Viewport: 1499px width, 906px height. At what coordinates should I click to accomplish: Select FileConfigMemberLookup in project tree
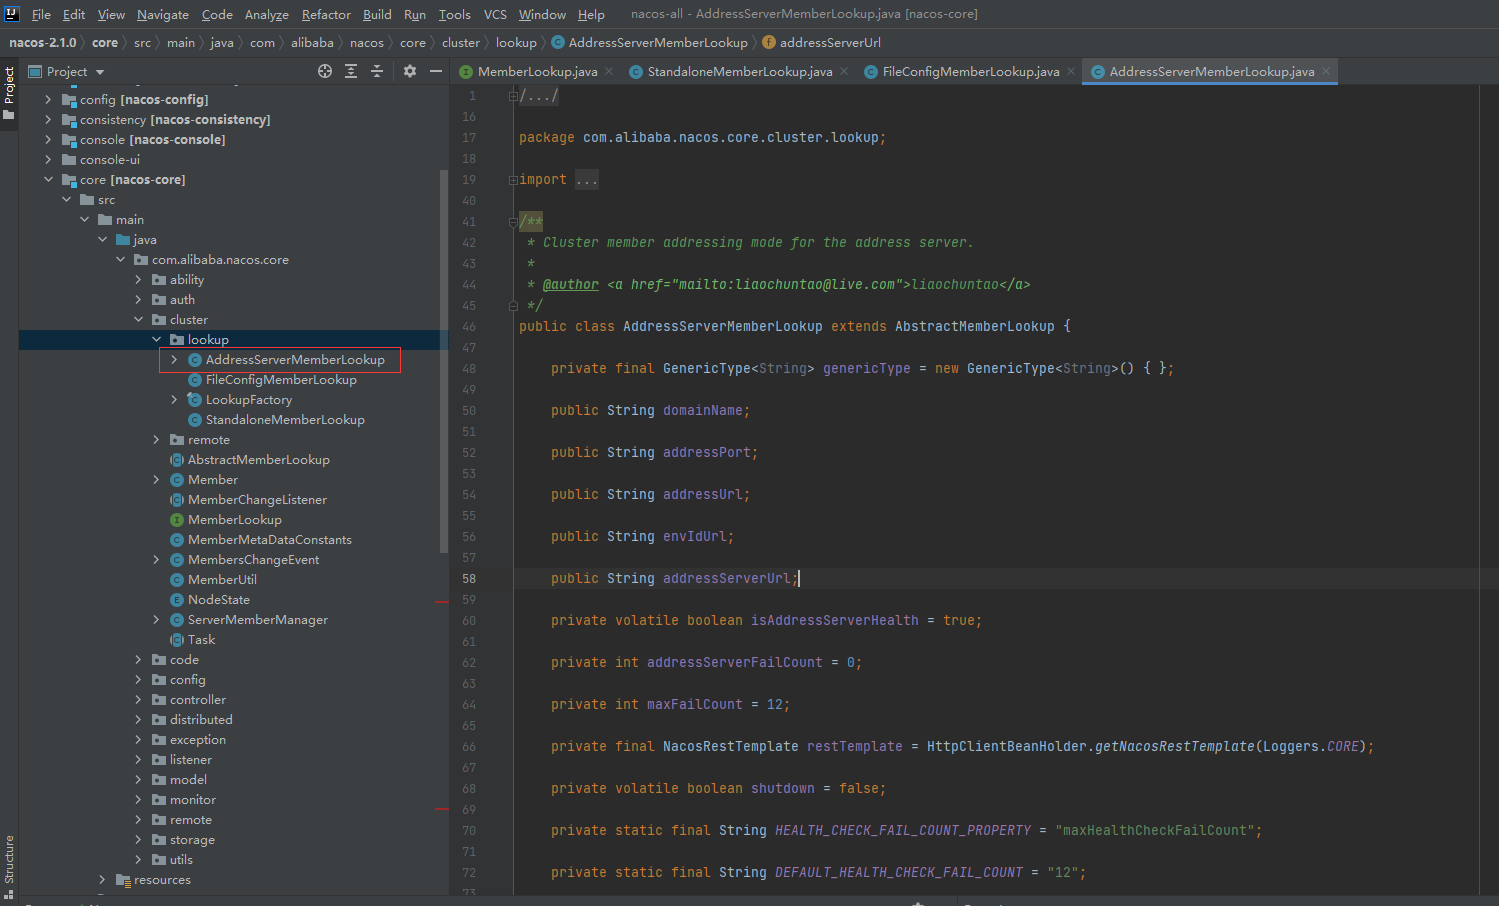[281, 379]
